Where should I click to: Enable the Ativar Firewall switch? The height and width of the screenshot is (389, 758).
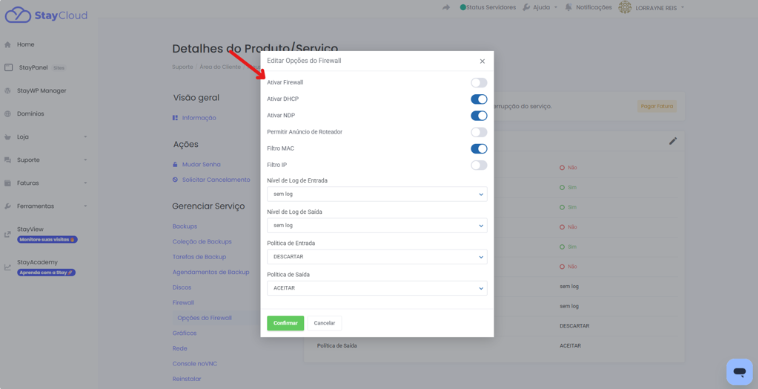[479, 83]
